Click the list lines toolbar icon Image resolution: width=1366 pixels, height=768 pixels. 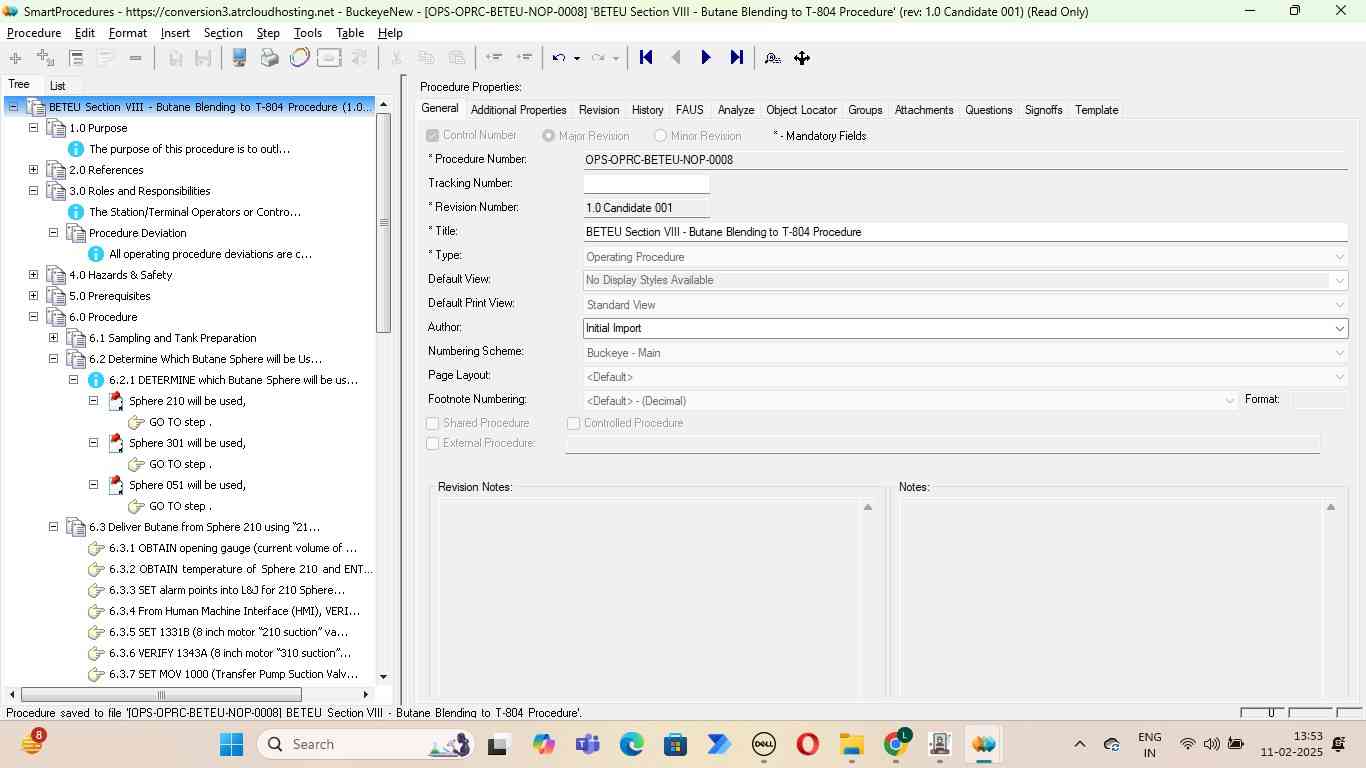coord(76,58)
